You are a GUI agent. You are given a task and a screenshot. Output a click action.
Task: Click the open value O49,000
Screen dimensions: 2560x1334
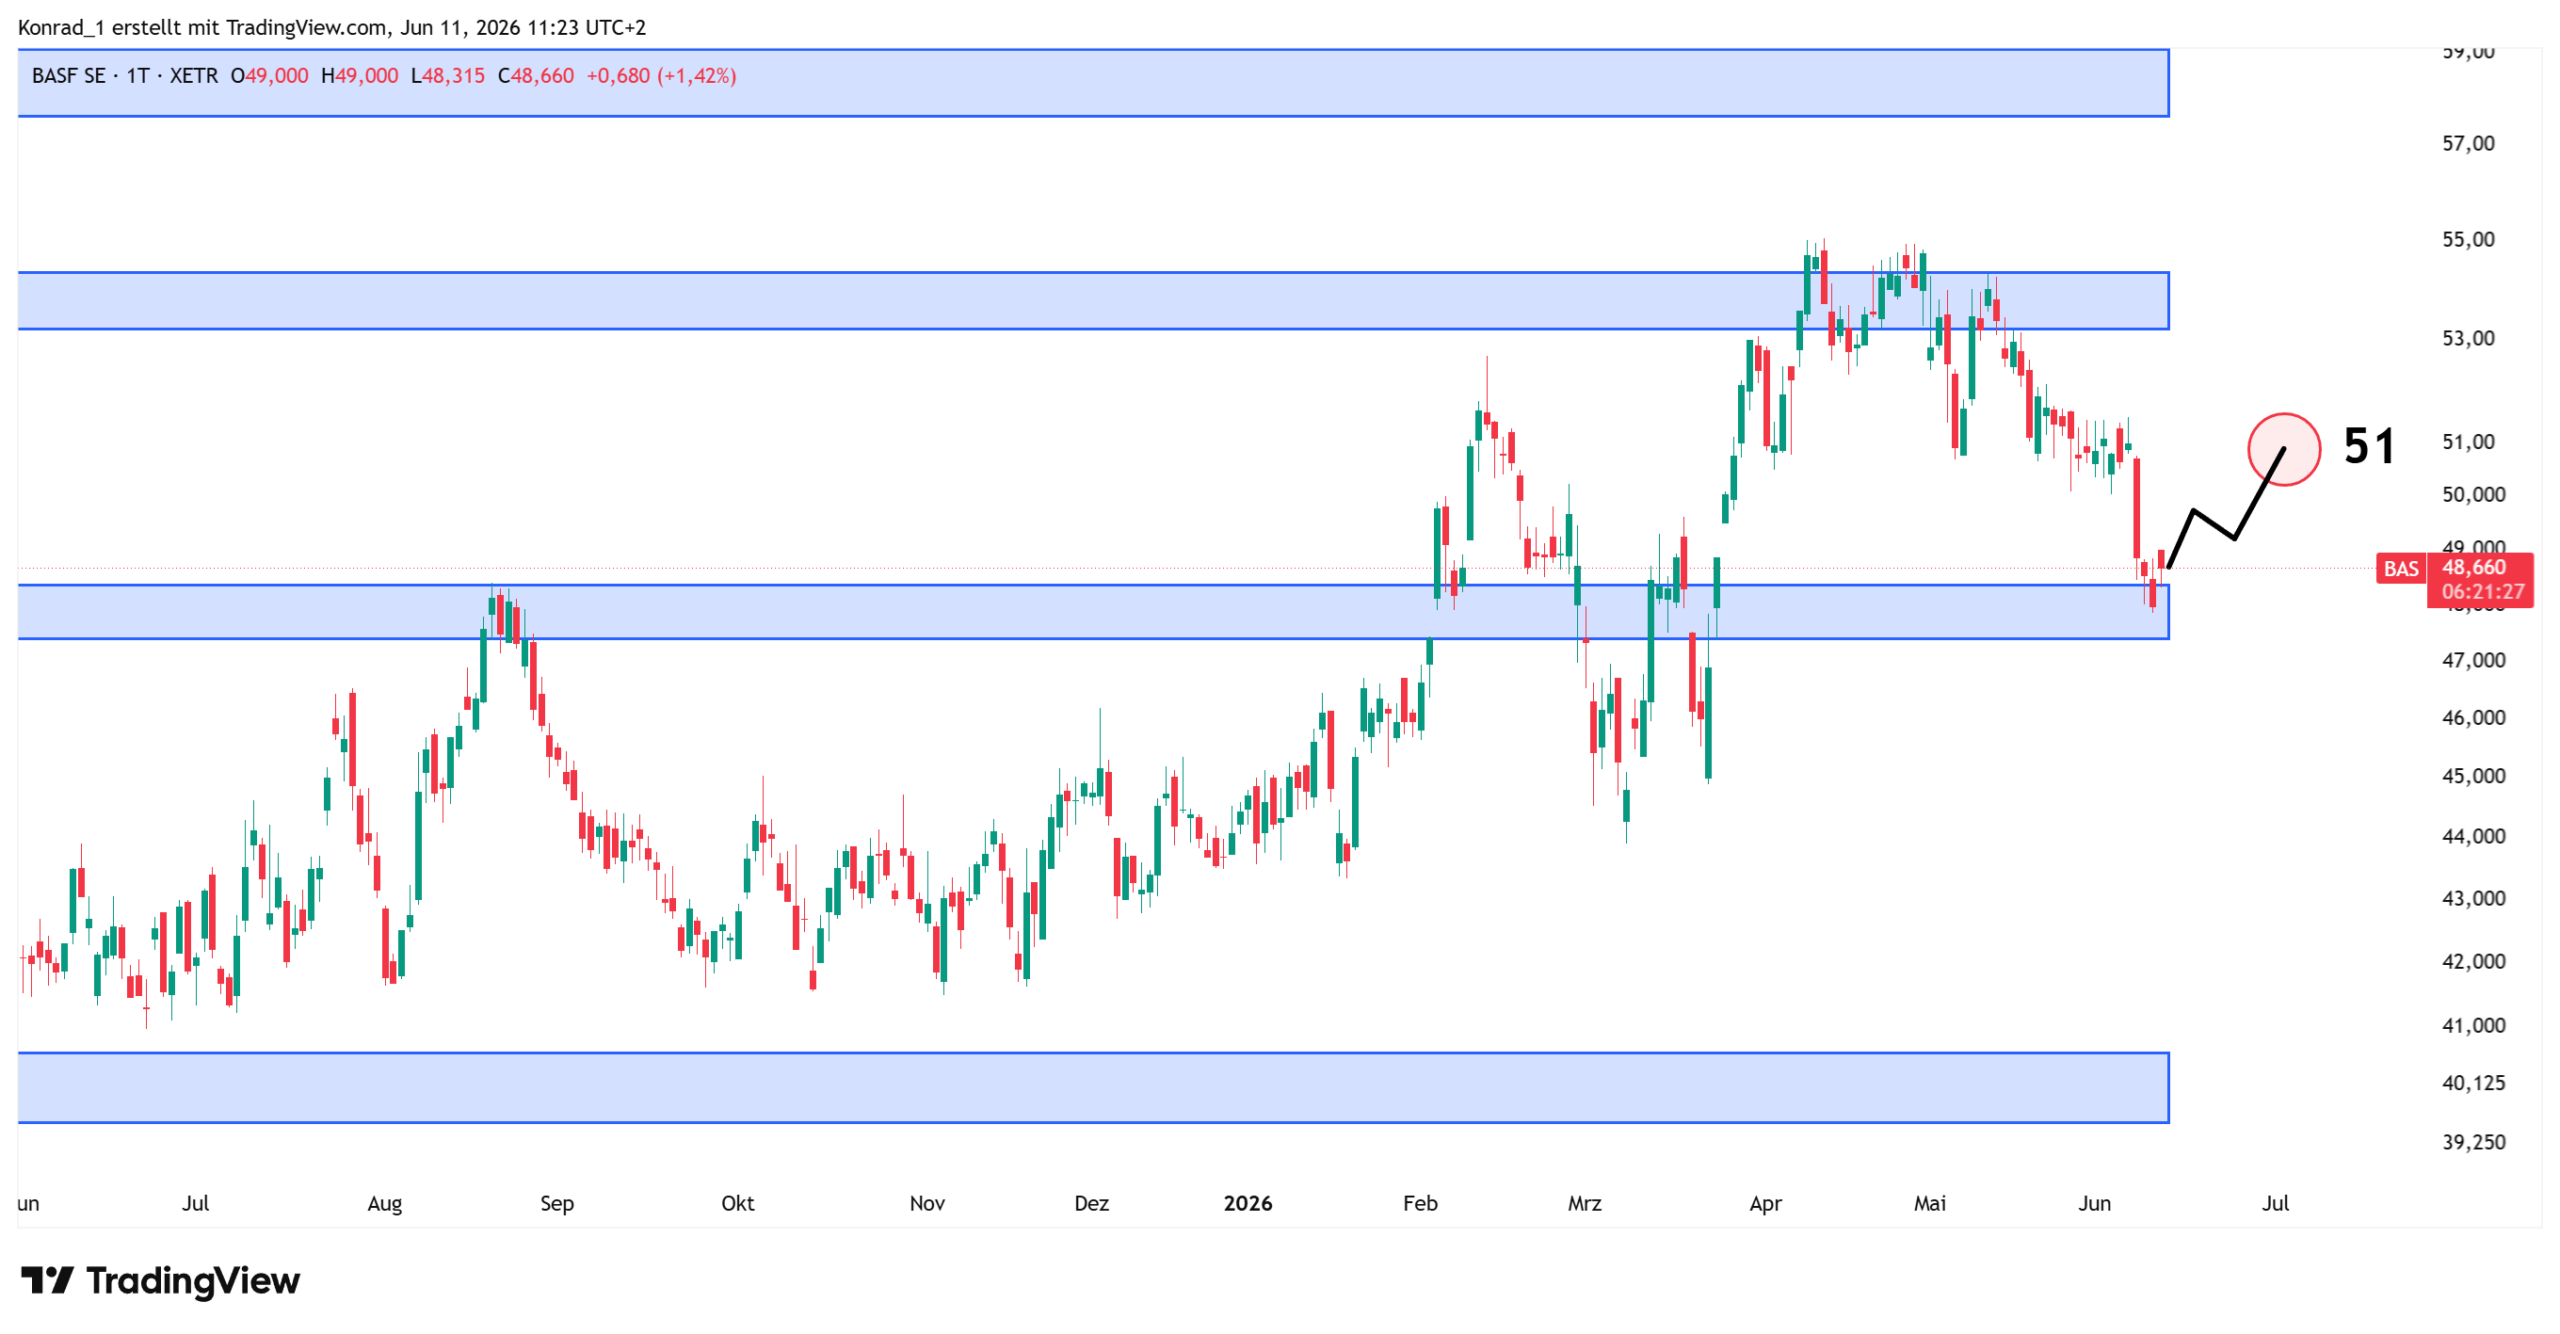pyautogui.click(x=269, y=76)
